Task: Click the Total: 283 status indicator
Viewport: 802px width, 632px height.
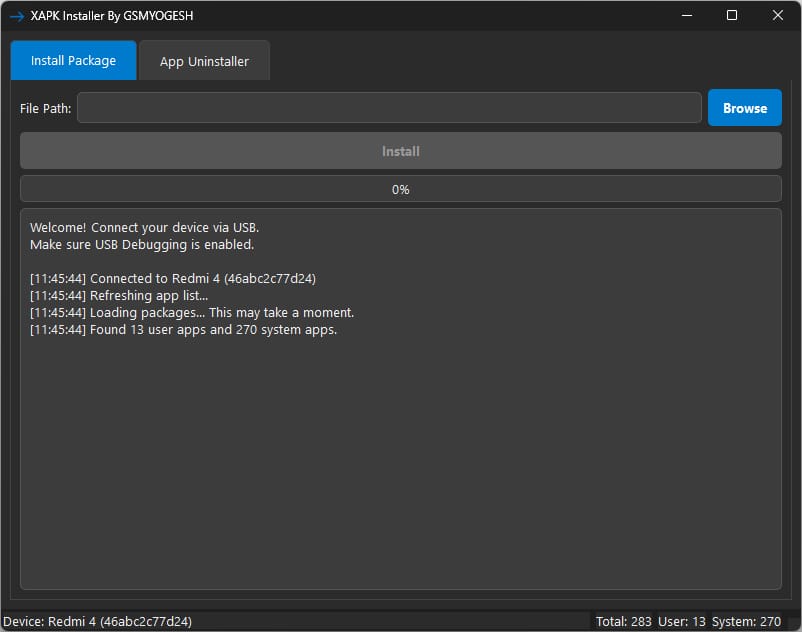Action: click(623, 621)
